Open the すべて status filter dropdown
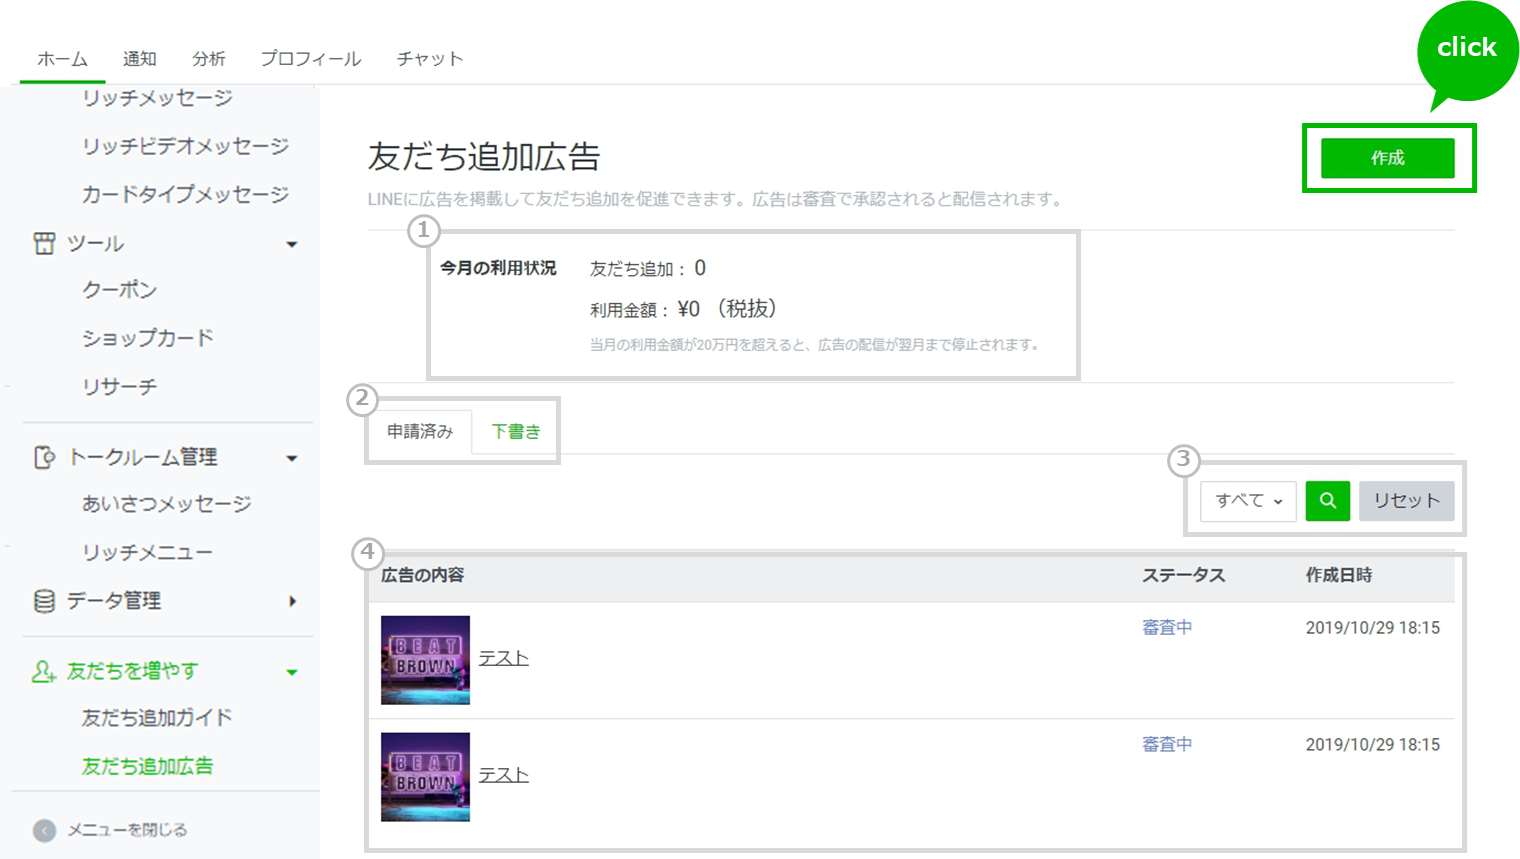Screen dimensions: 1520x859 (x=1247, y=501)
